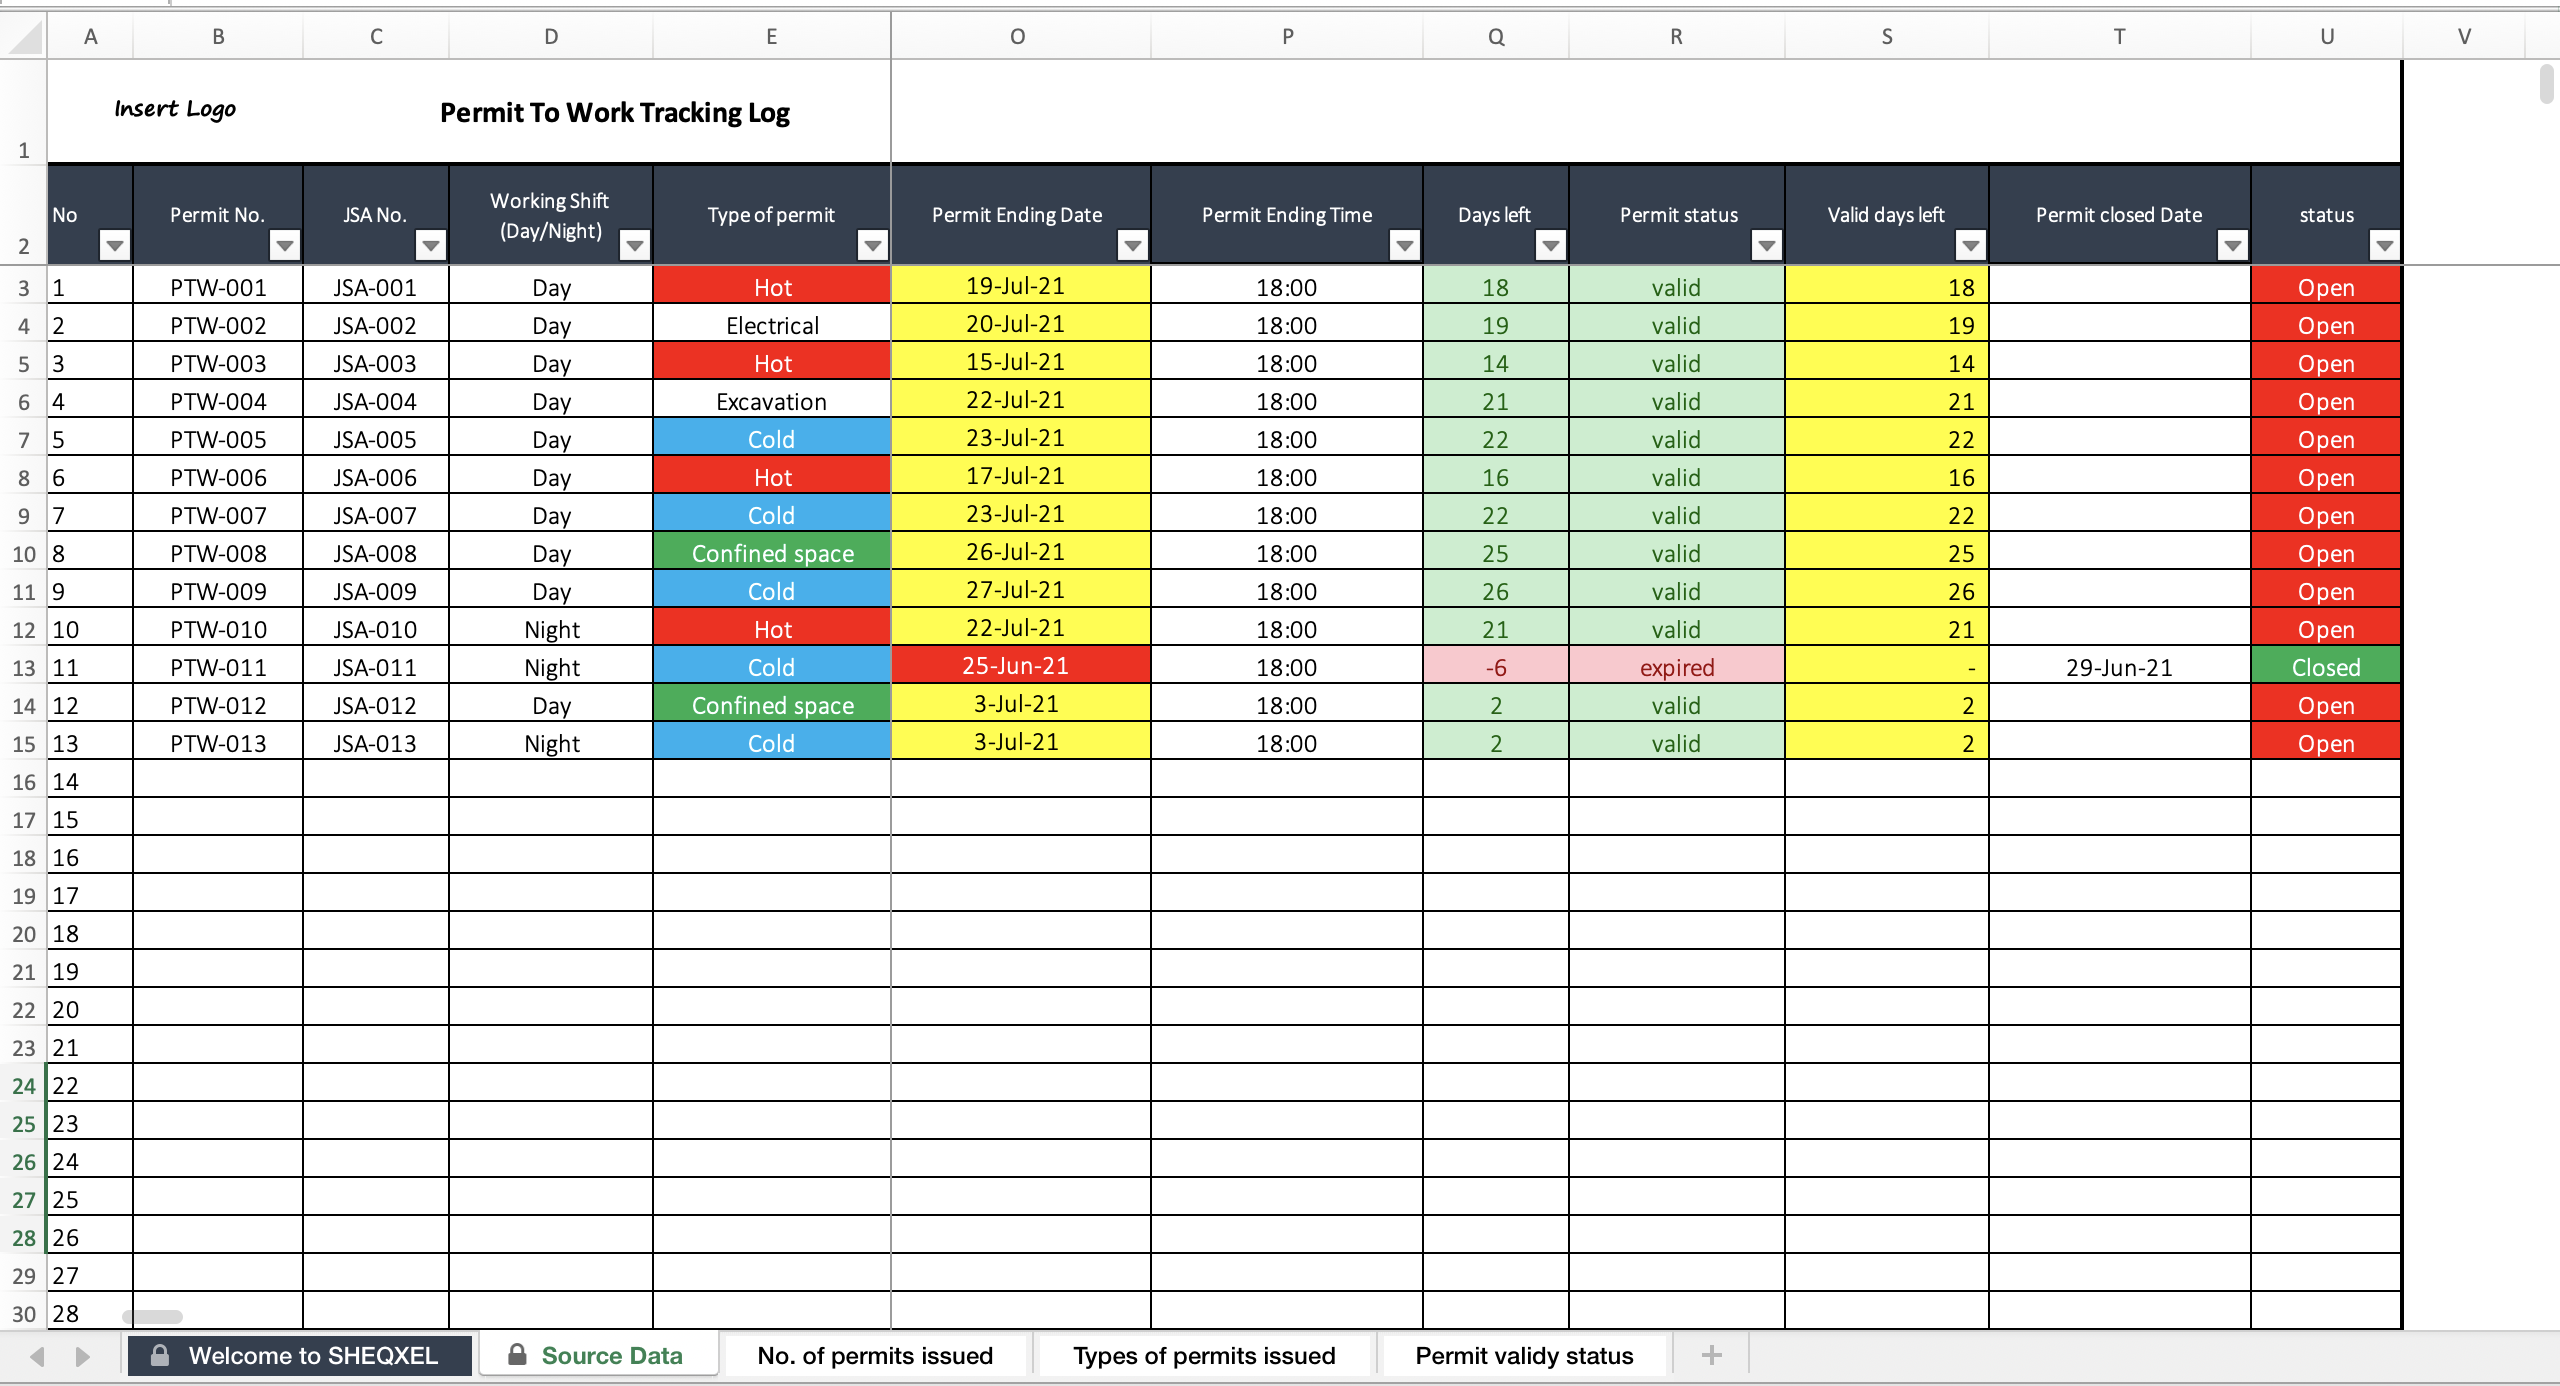
Task: Select the 25-Jun-21 ending date cell
Action: pyautogui.click(x=1020, y=666)
